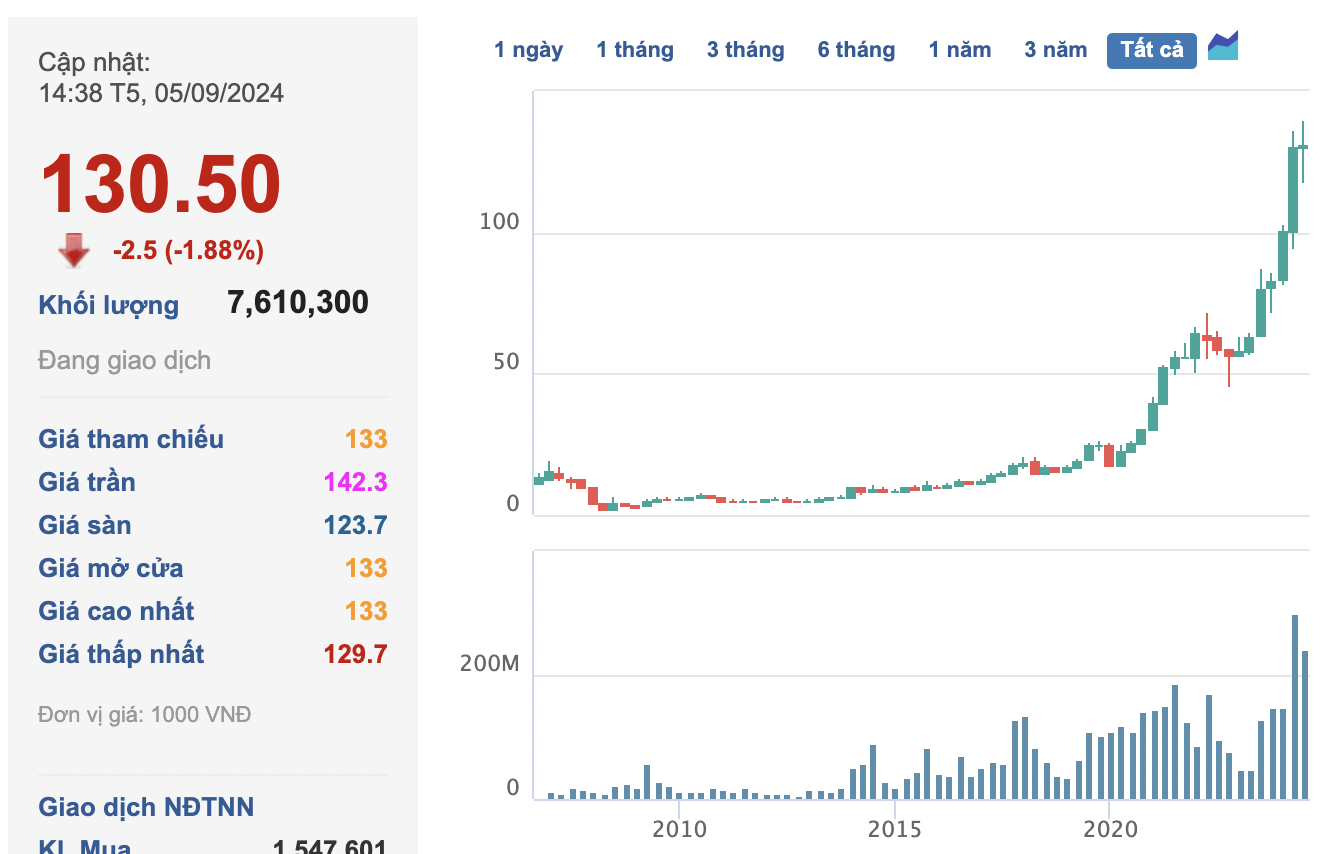Screen dimensions: 1322x854
Task: Click the 2010 label on the time axis
Action: (x=679, y=829)
